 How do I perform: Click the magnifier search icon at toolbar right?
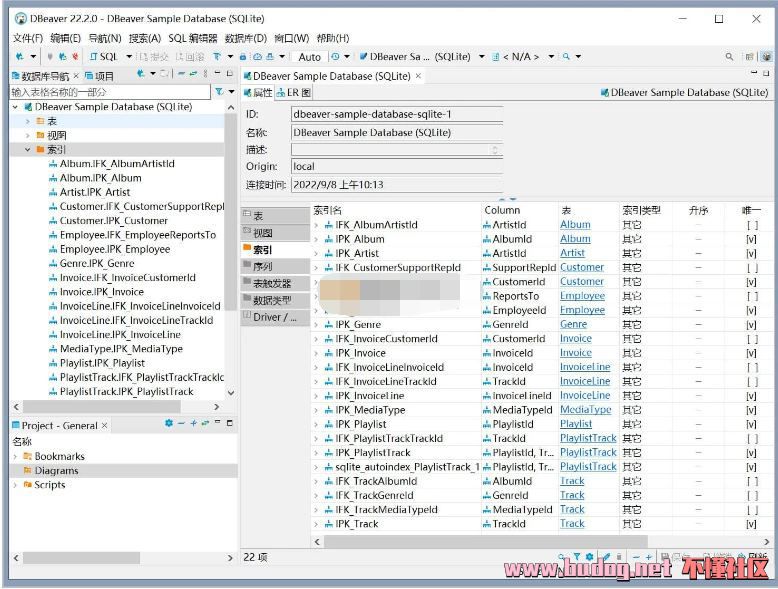[729, 57]
